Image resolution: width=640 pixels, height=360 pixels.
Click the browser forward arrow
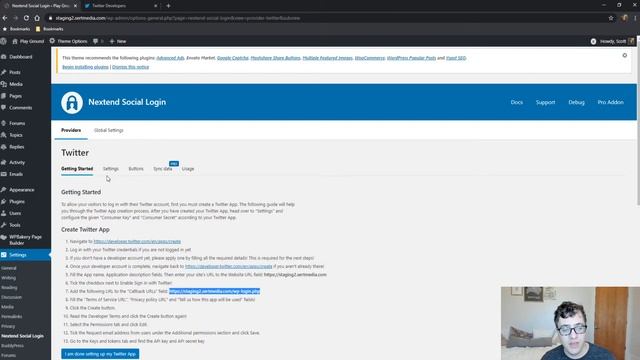(x=16, y=18)
